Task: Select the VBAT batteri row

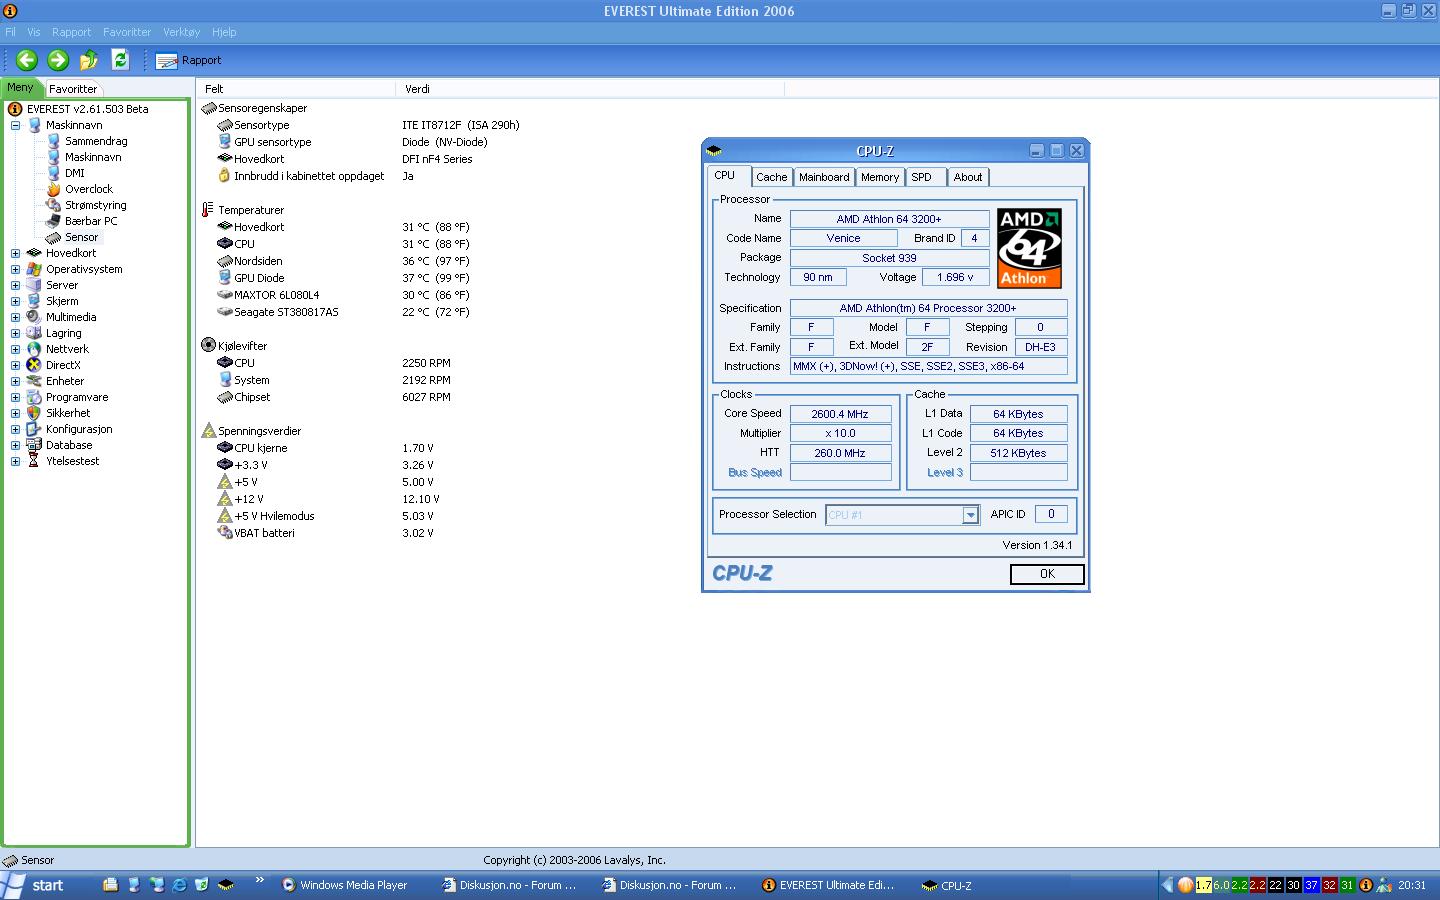Action: 326,533
